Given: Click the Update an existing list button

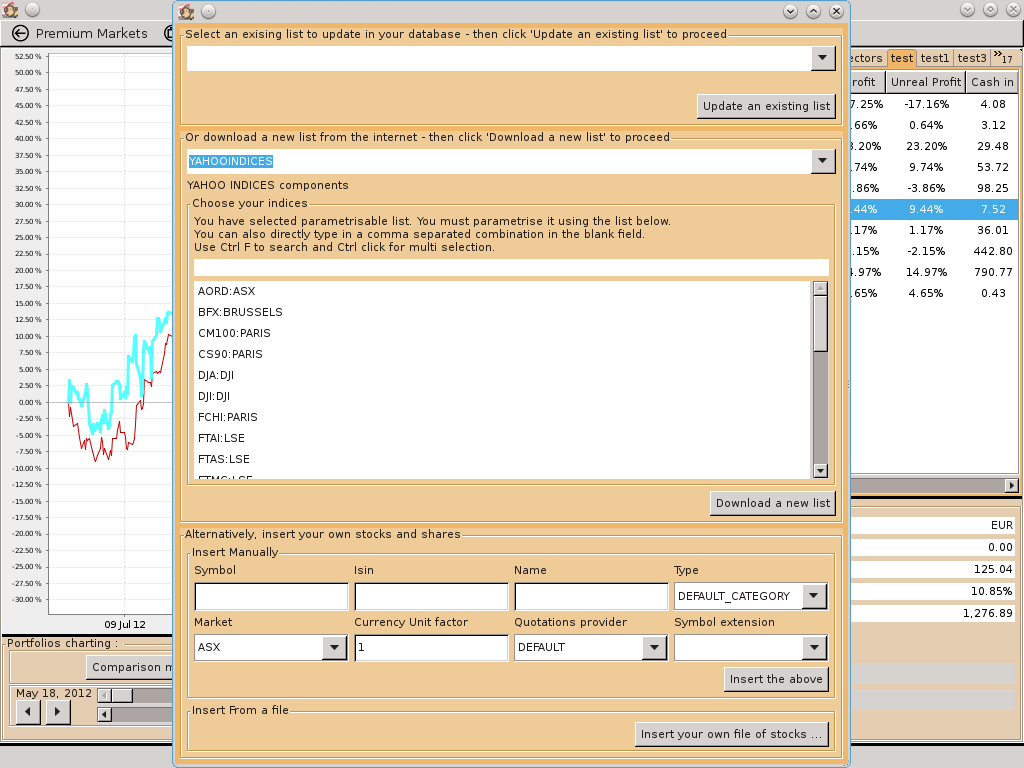Looking at the screenshot, I should coord(766,106).
